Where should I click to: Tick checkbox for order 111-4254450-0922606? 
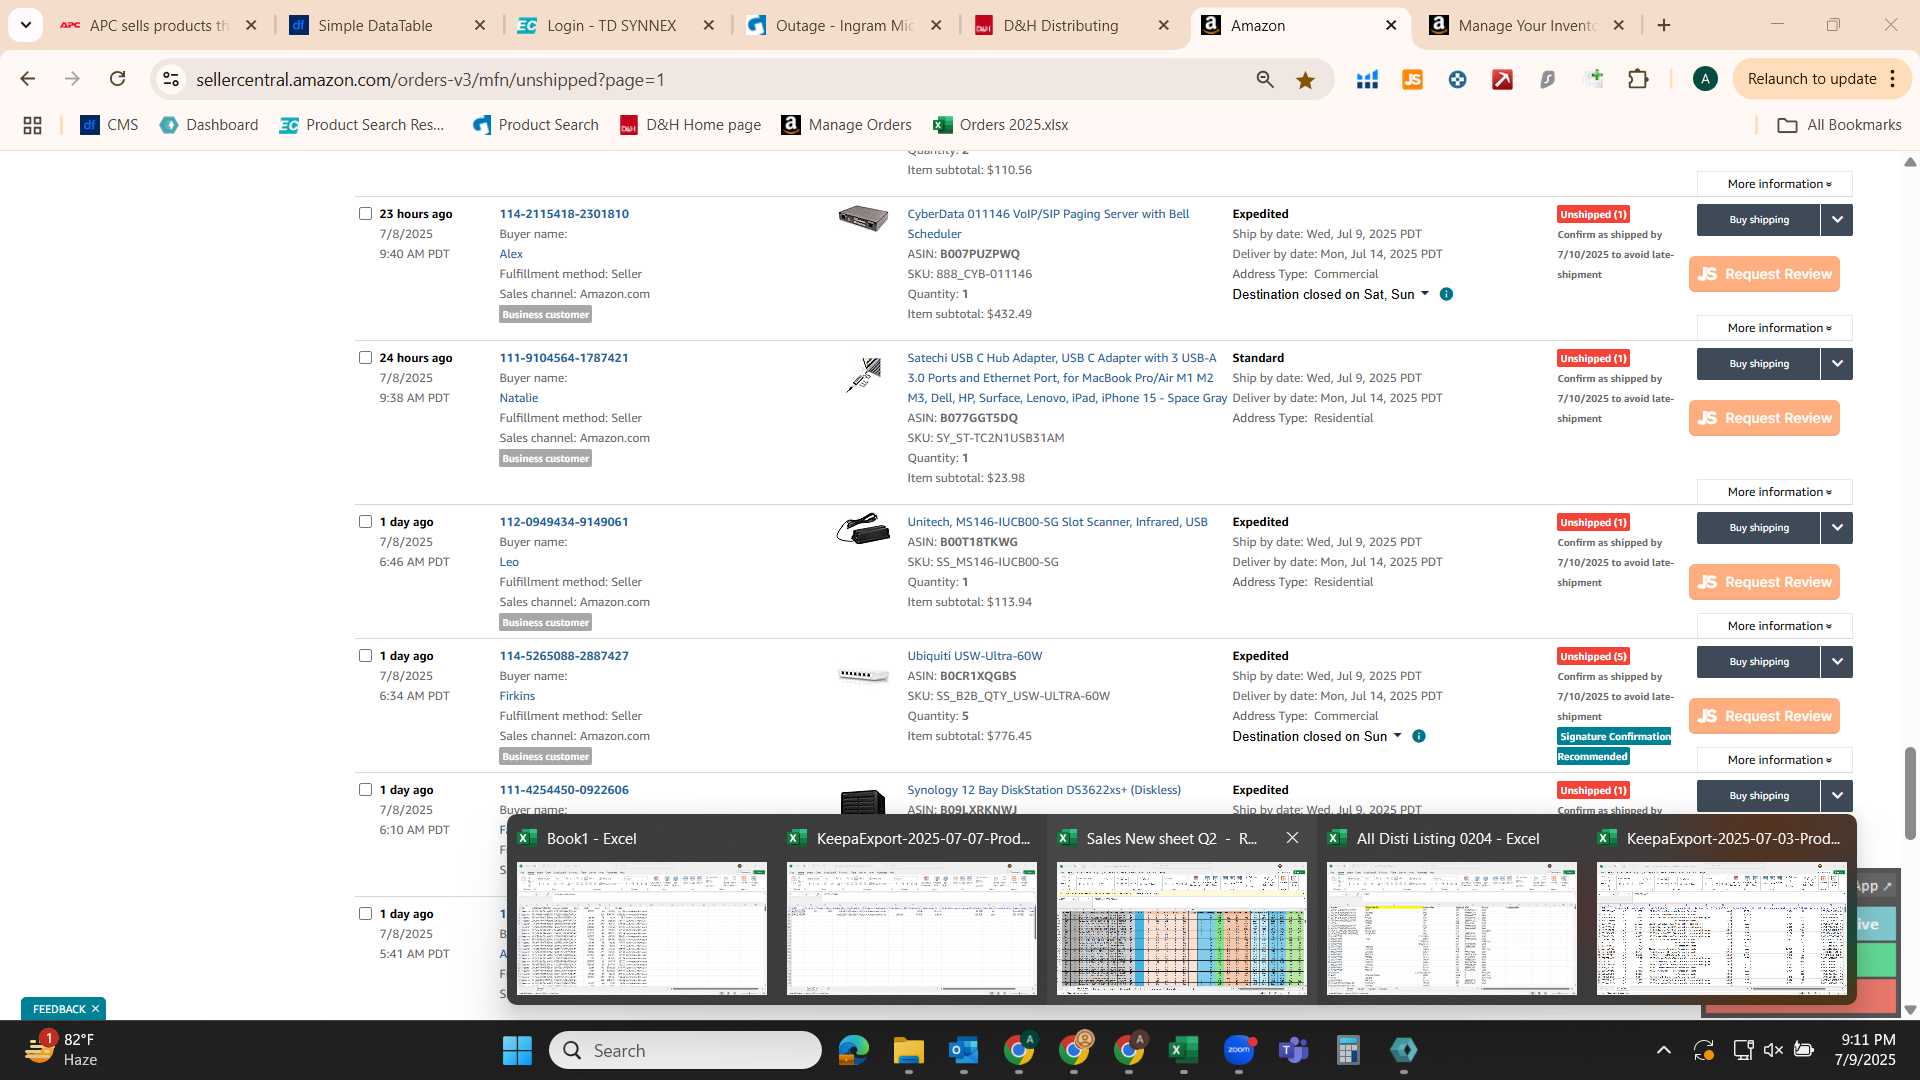[x=365, y=789]
